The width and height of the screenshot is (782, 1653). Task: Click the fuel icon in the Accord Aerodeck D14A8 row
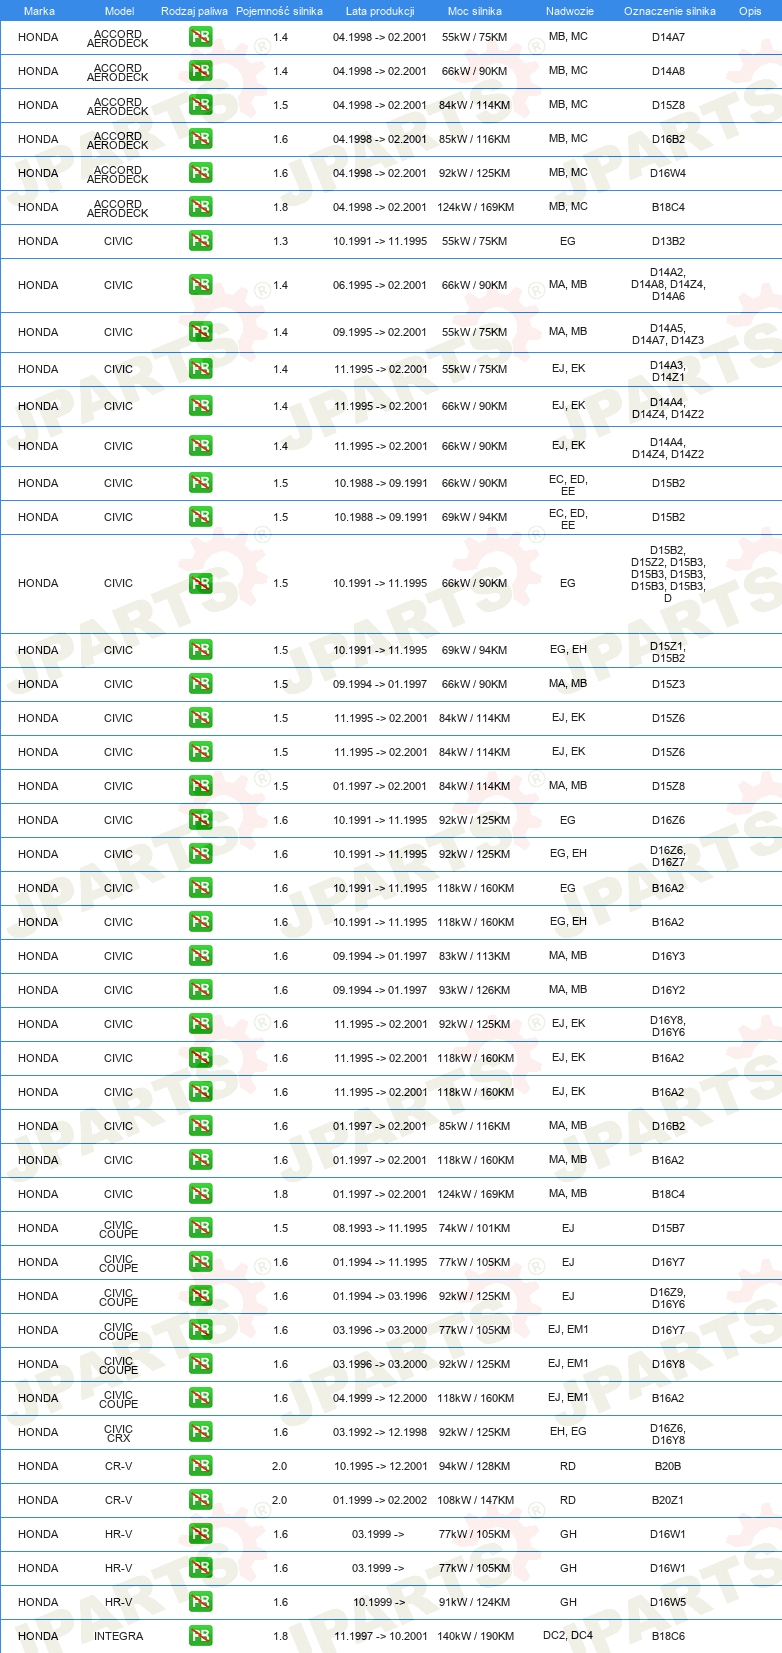[x=200, y=71]
